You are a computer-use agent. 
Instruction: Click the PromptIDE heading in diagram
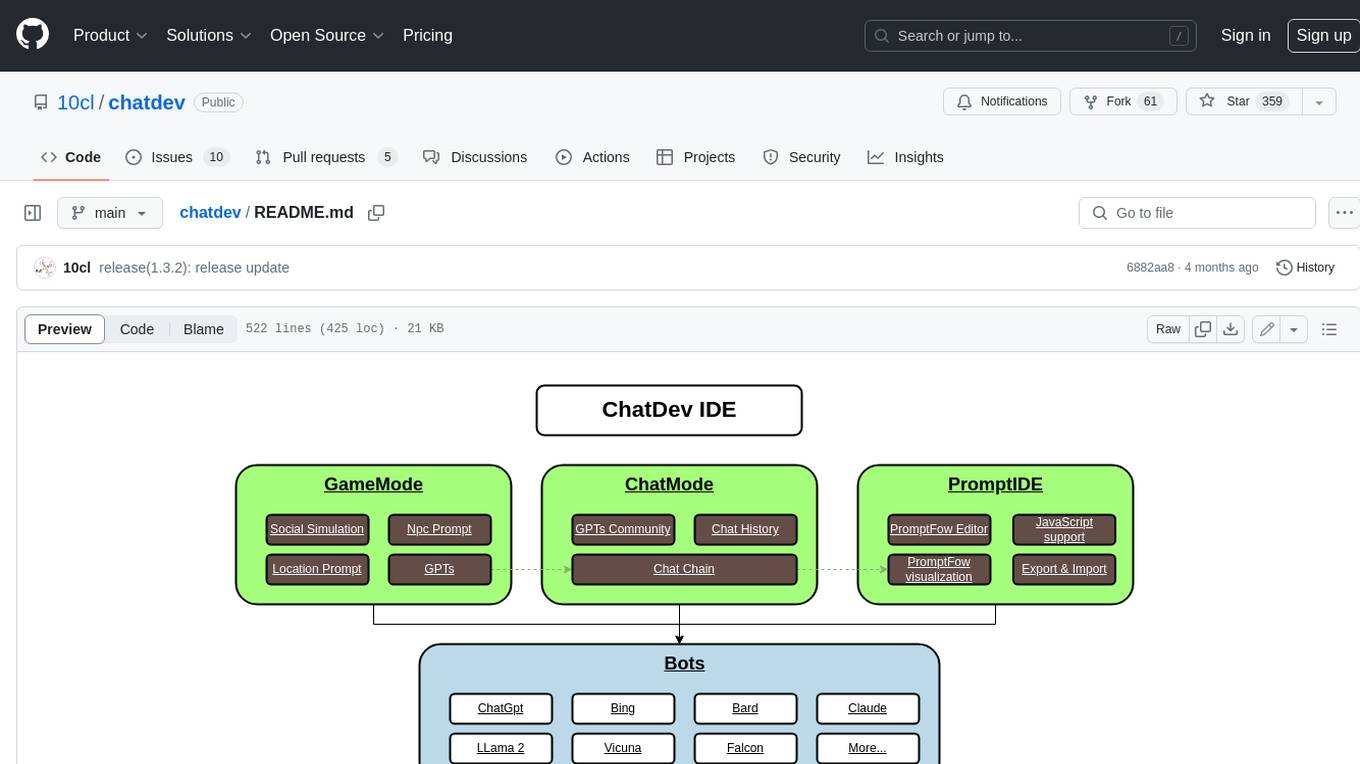click(995, 484)
